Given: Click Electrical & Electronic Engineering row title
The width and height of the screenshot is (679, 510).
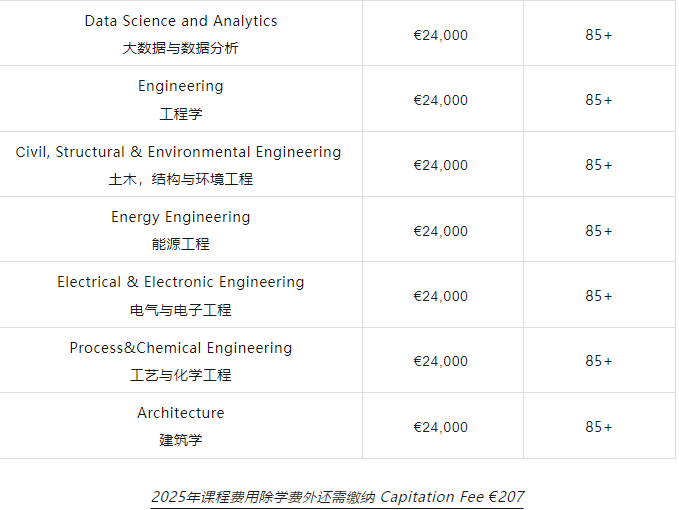Looking at the screenshot, I should click(181, 282).
